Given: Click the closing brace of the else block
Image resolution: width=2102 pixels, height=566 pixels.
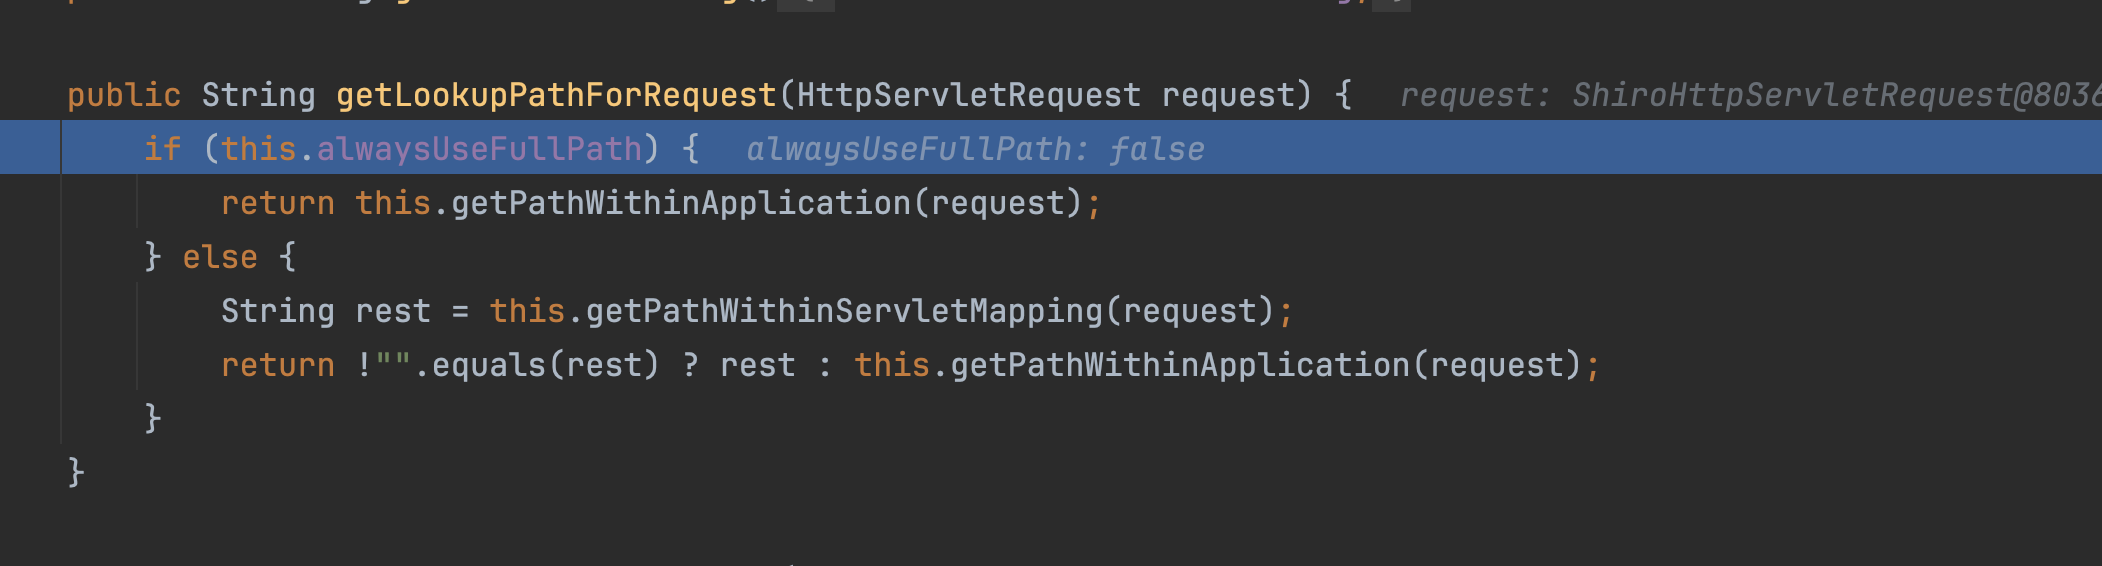Looking at the screenshot, I should click(152, 417).
